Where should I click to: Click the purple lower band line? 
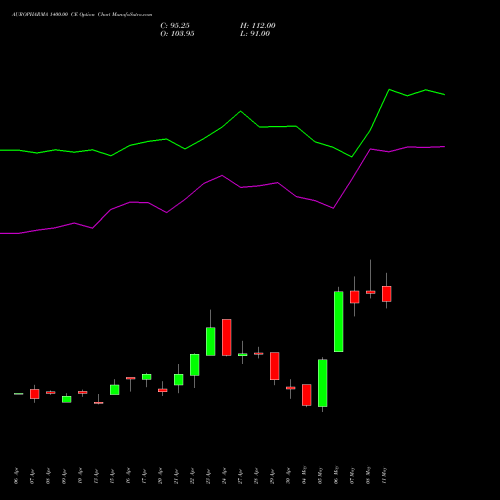click(222, 176)
